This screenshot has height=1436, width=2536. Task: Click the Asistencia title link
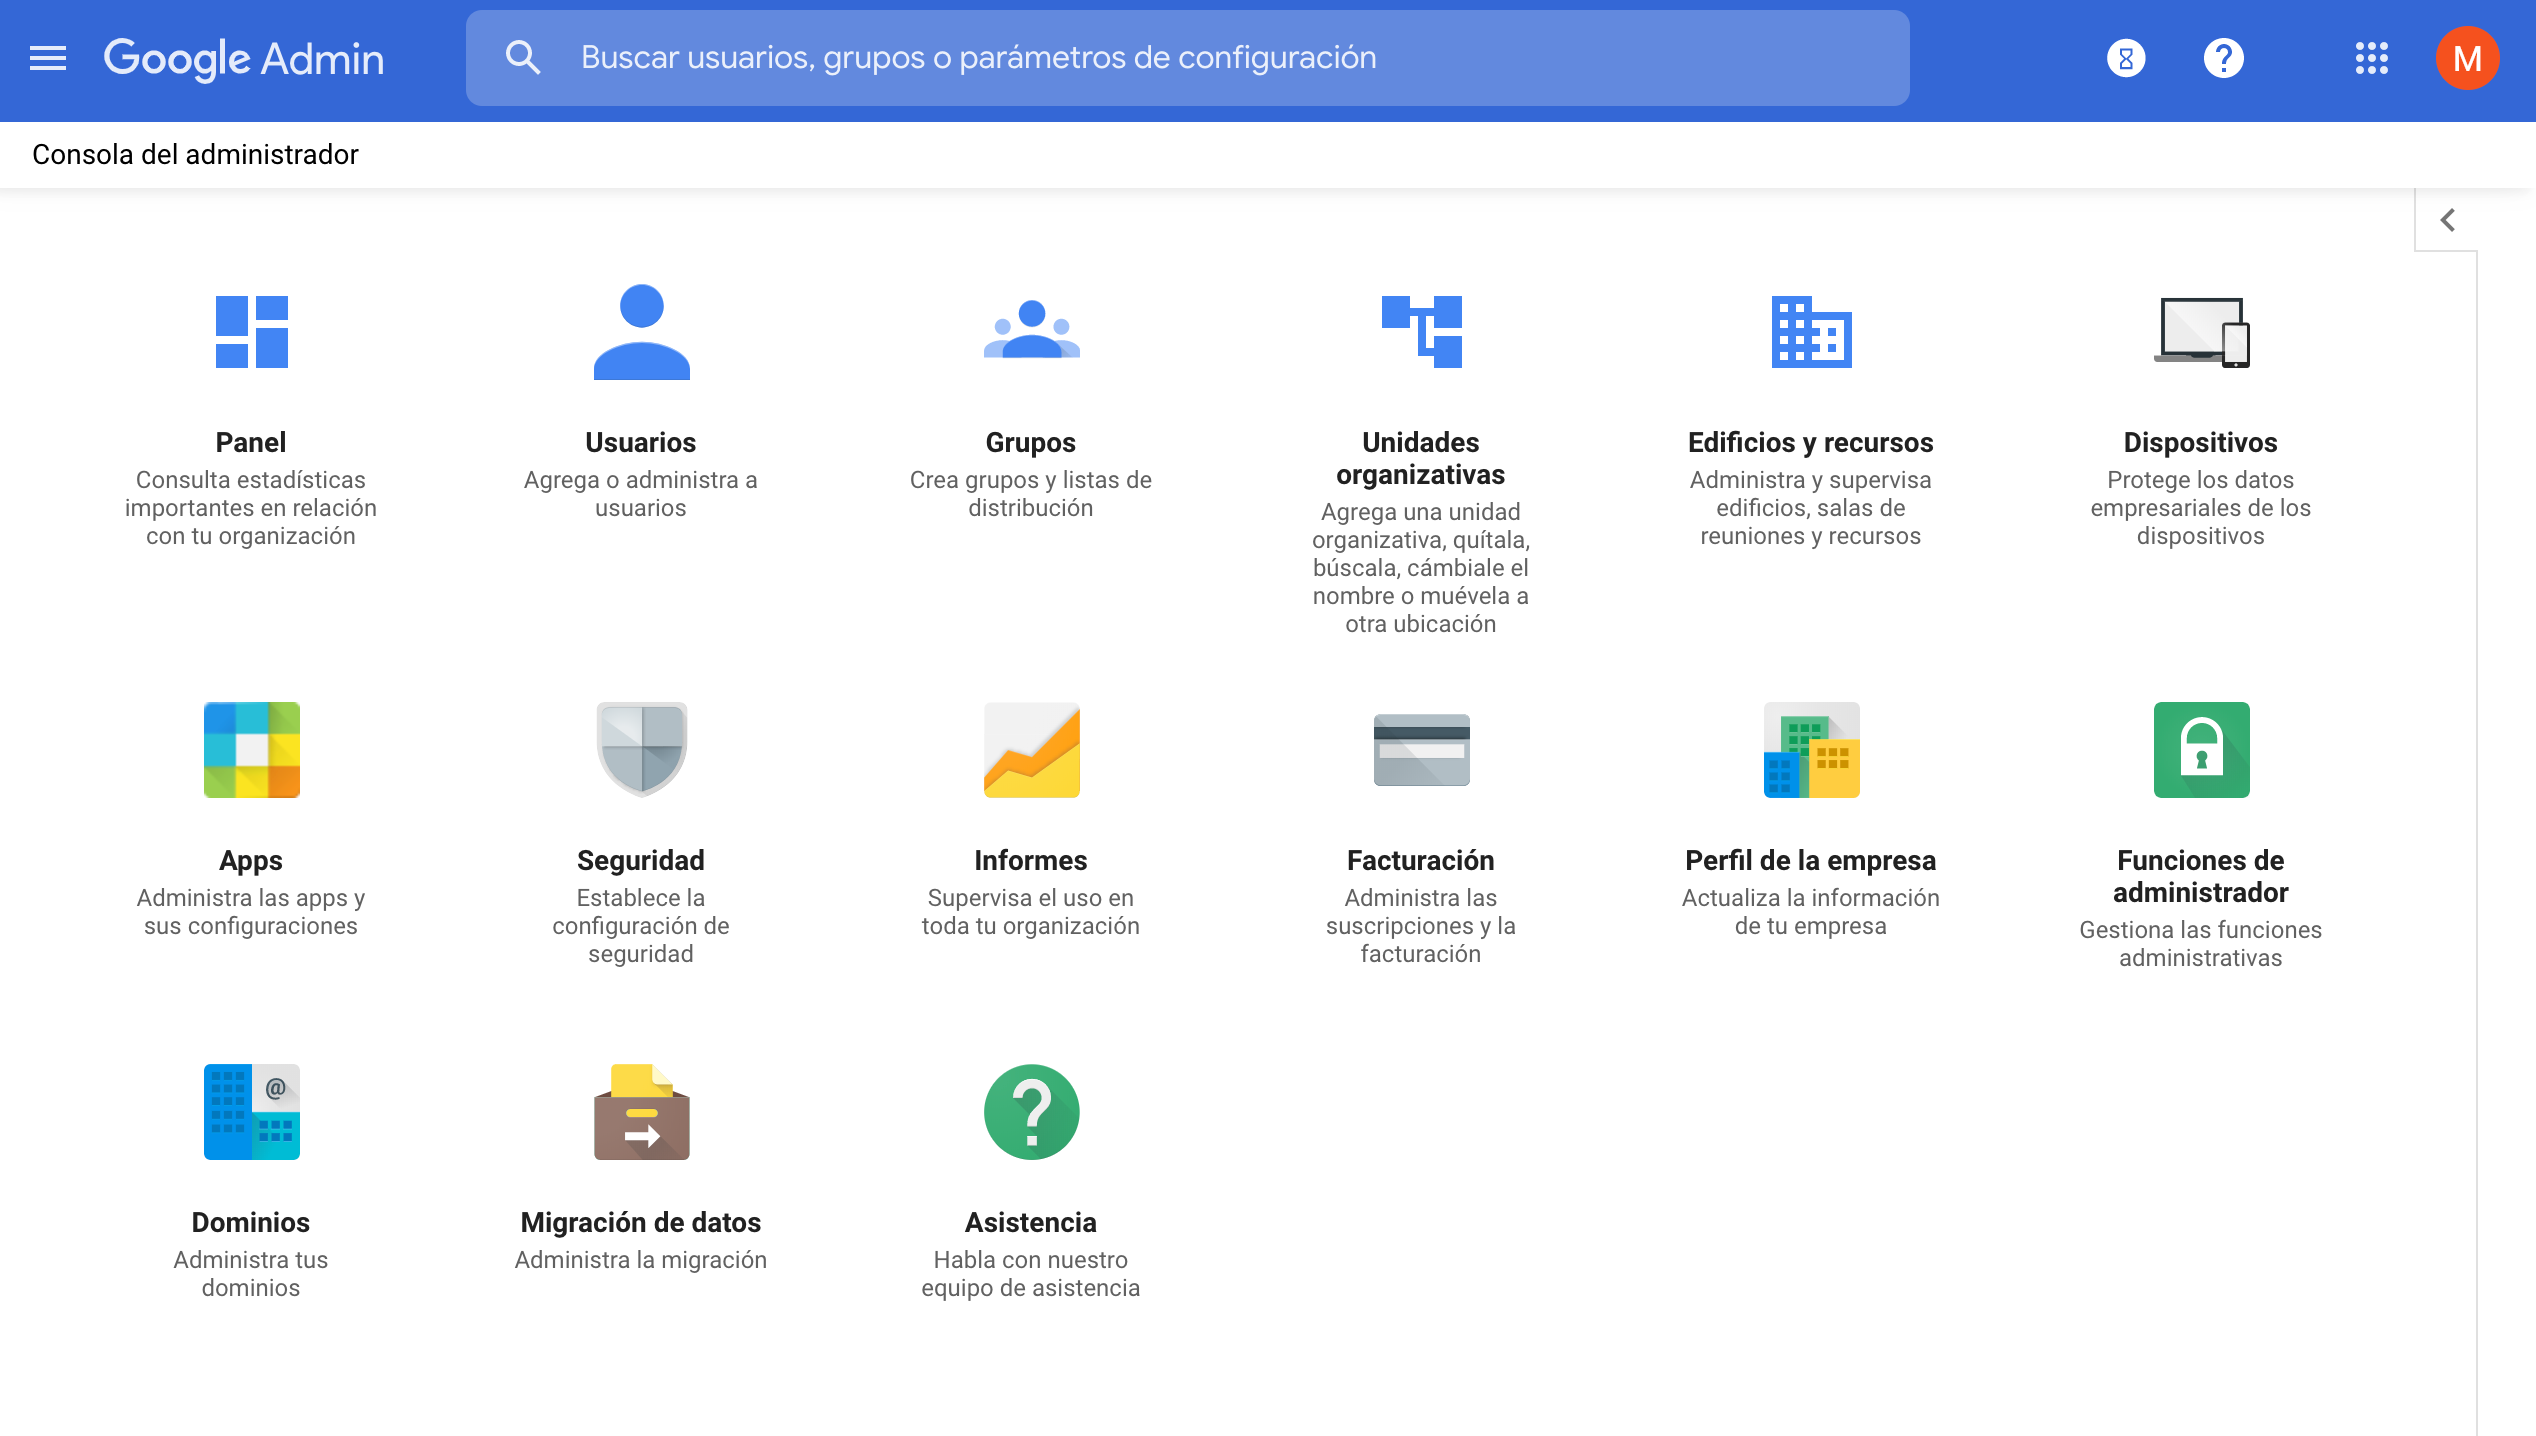tap(1031, 1222)
